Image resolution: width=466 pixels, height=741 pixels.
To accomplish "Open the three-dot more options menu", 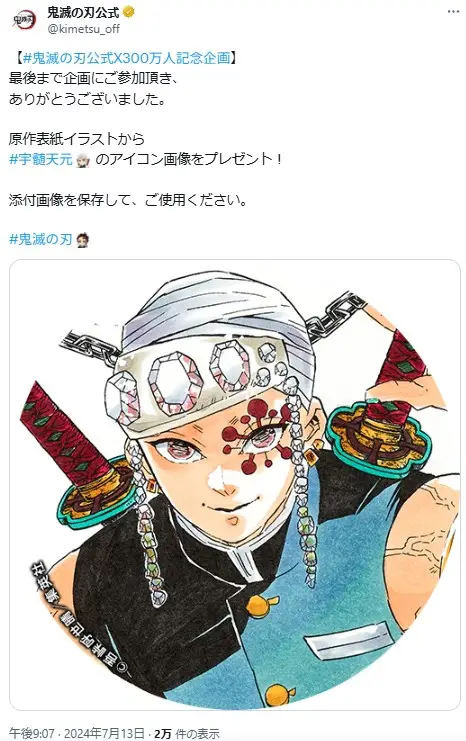I will (x=453, y=12).
